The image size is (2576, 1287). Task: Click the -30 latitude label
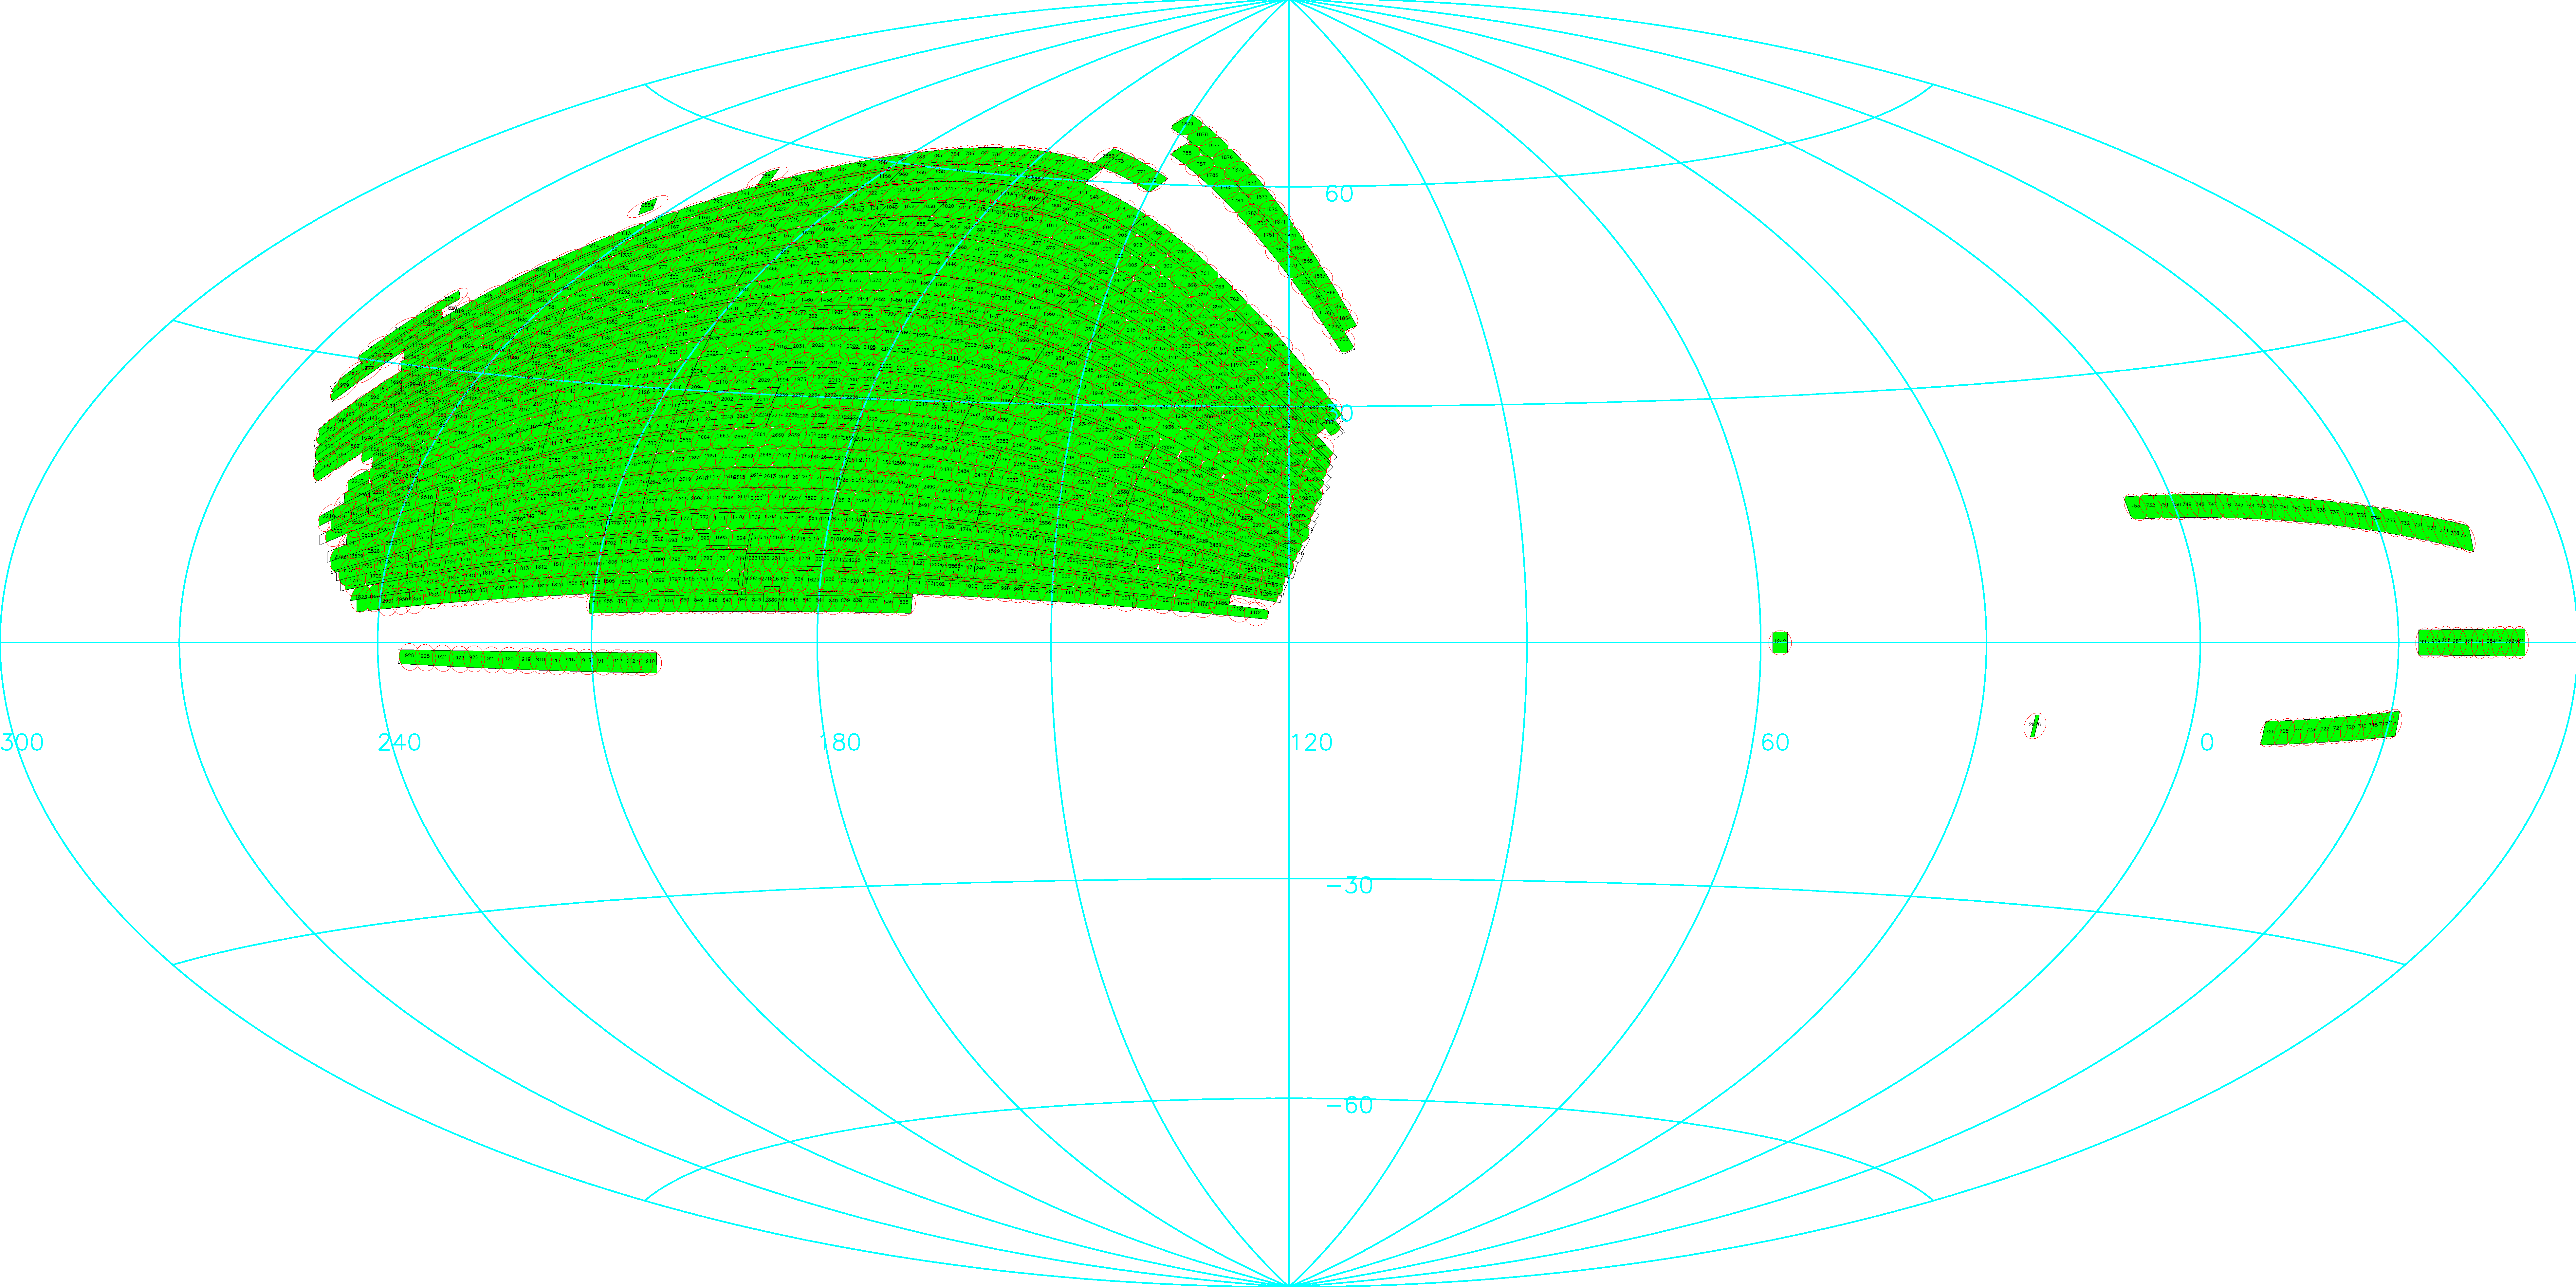1349,885
